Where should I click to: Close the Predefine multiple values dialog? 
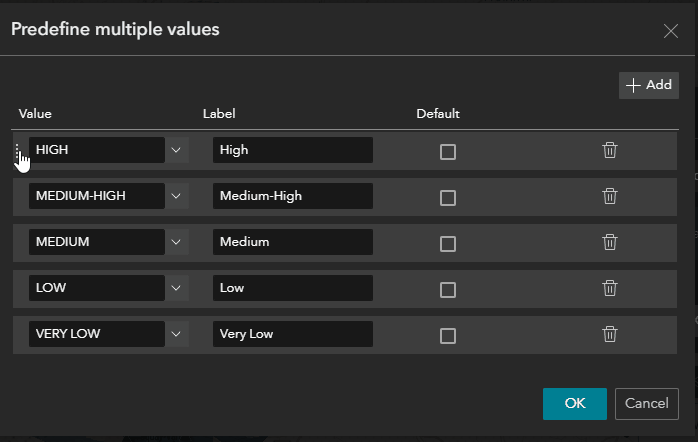click(671, 30)
